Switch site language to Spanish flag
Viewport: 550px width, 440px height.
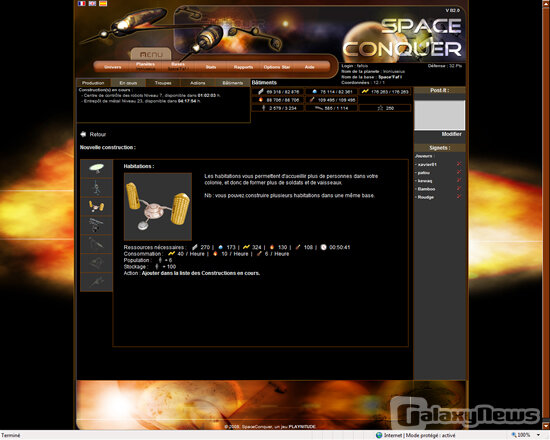pos(103,3)
